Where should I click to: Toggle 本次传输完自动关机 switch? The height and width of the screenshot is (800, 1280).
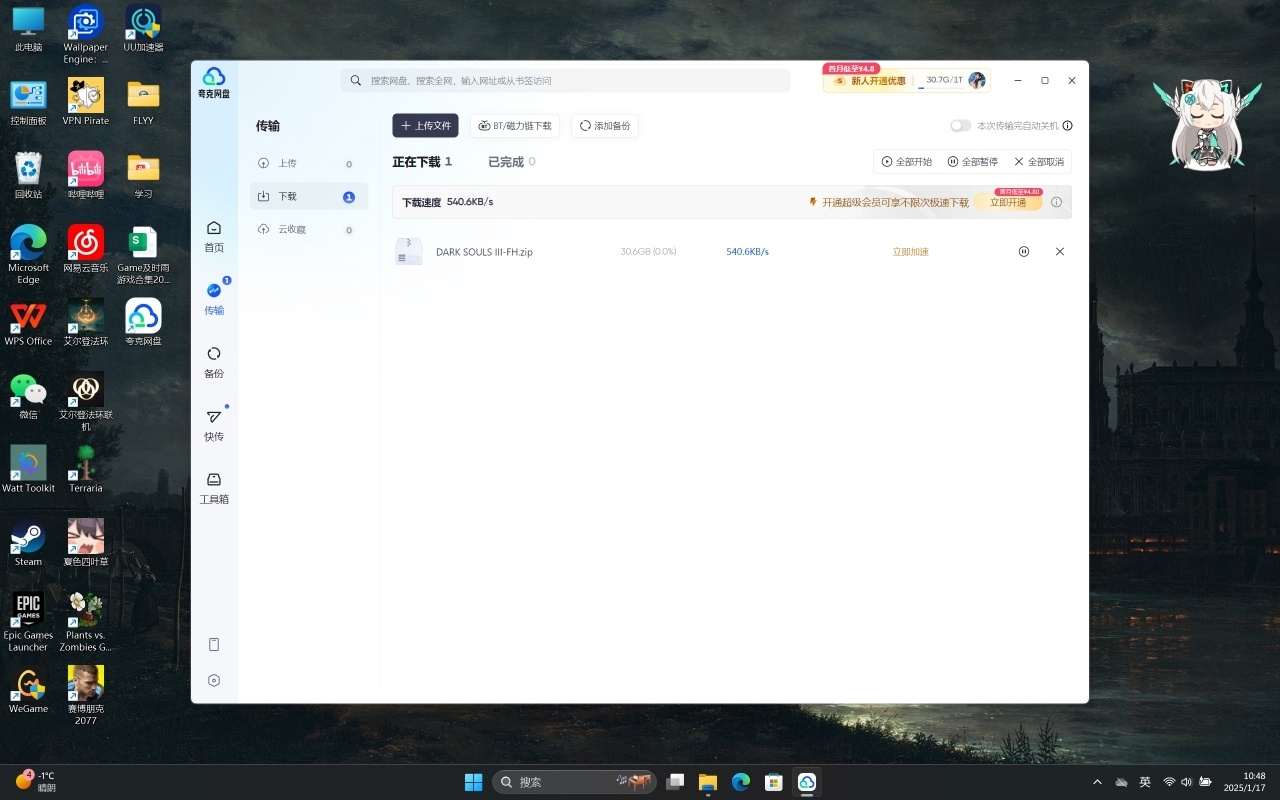click(x=960, y=126)
